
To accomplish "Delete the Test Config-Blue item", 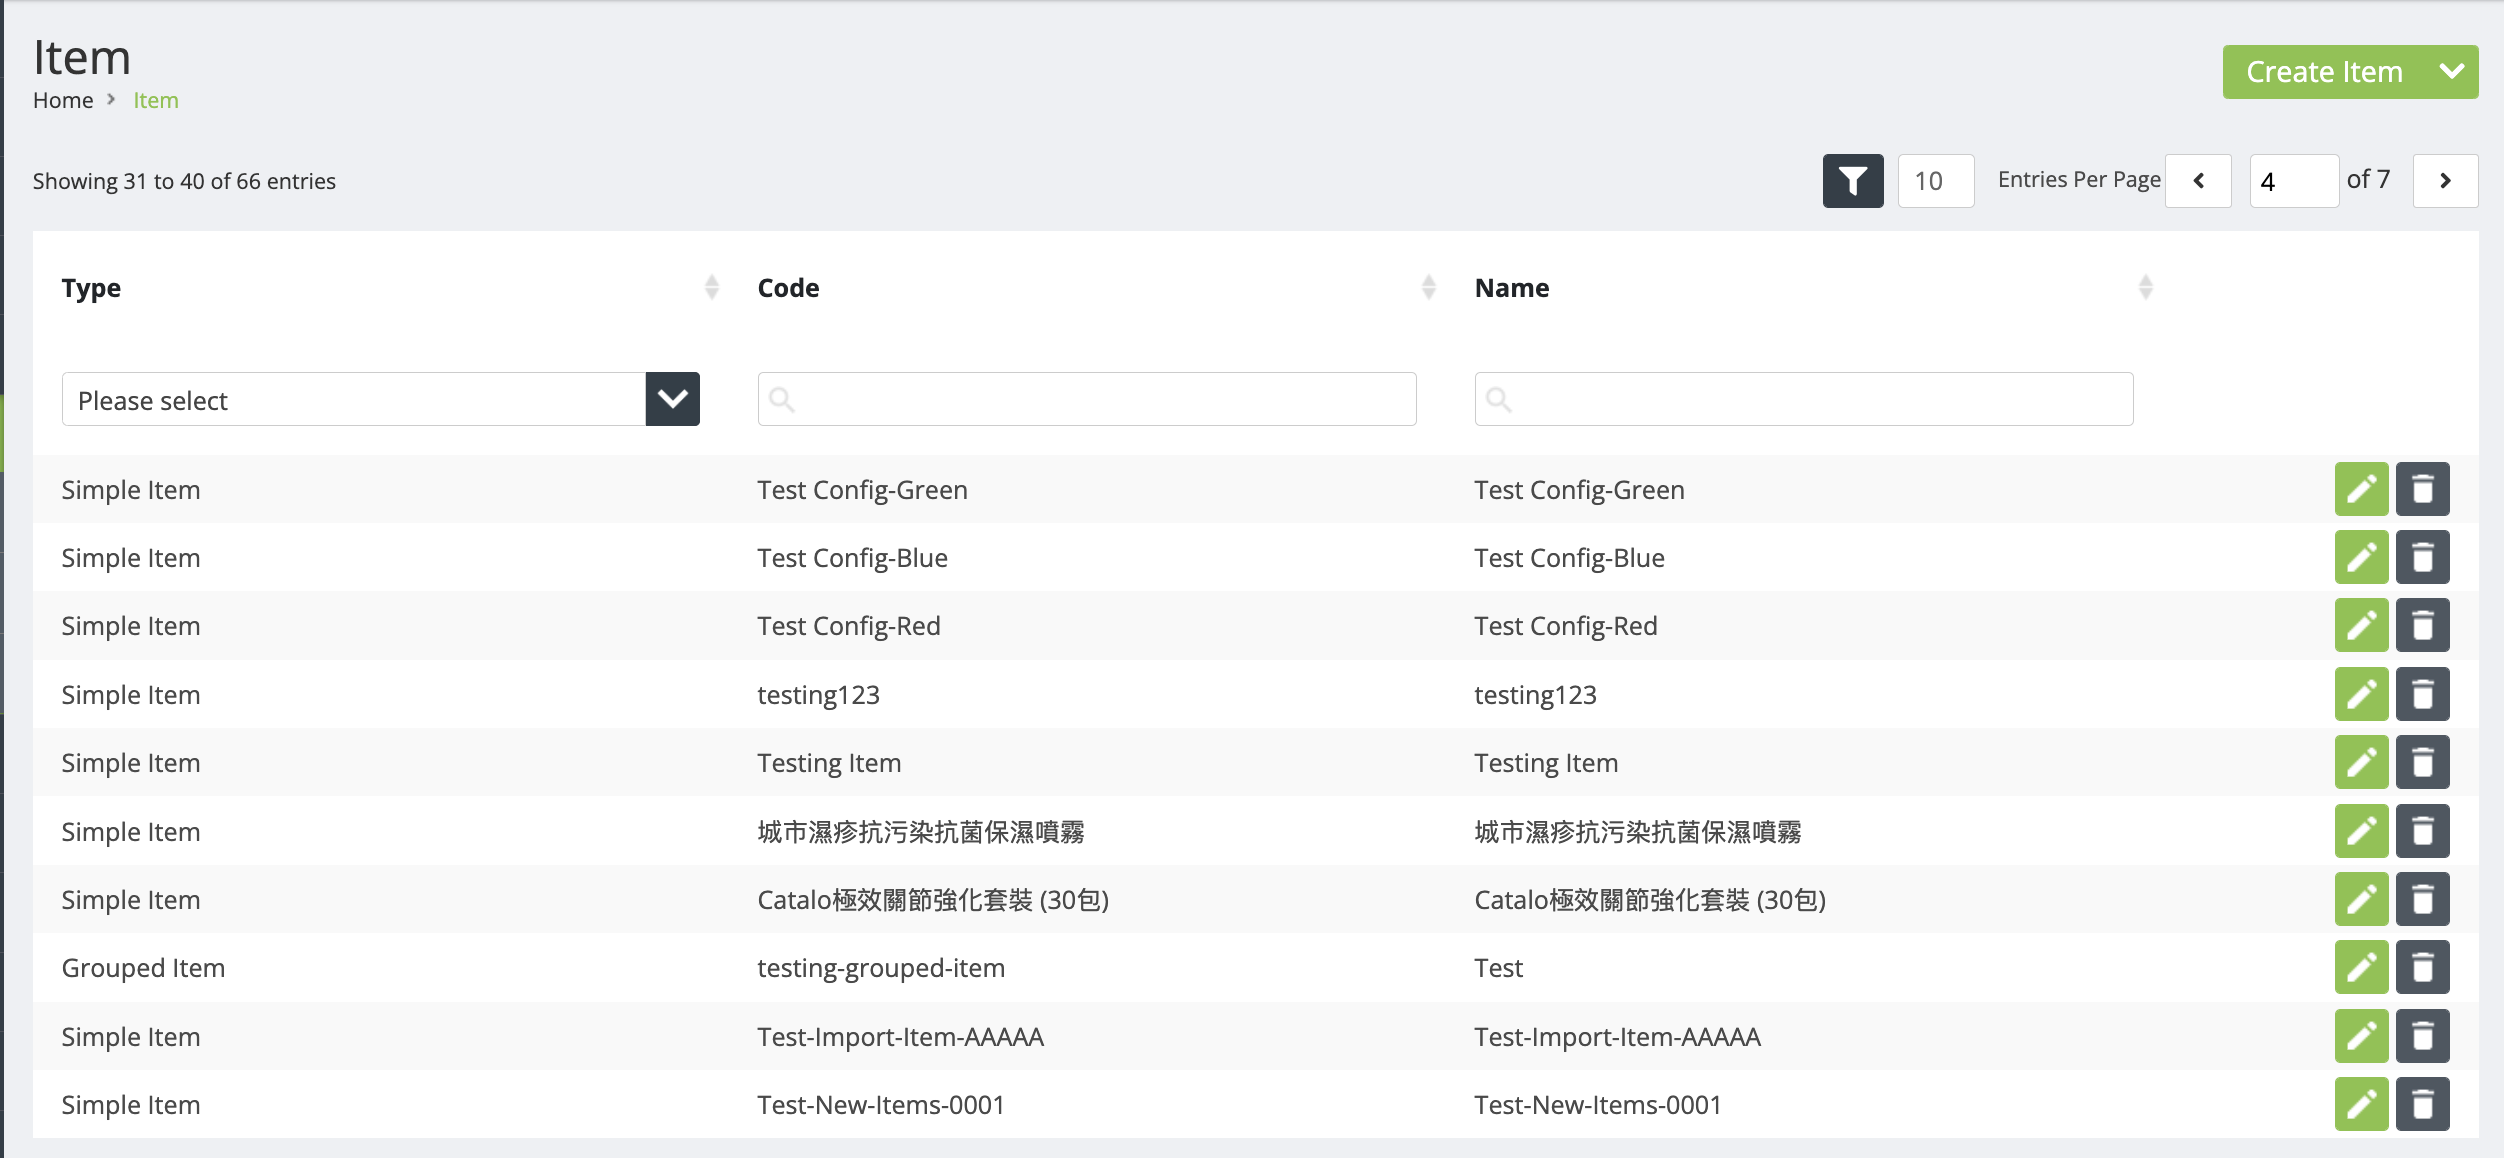I will (x=2422, y=557).
